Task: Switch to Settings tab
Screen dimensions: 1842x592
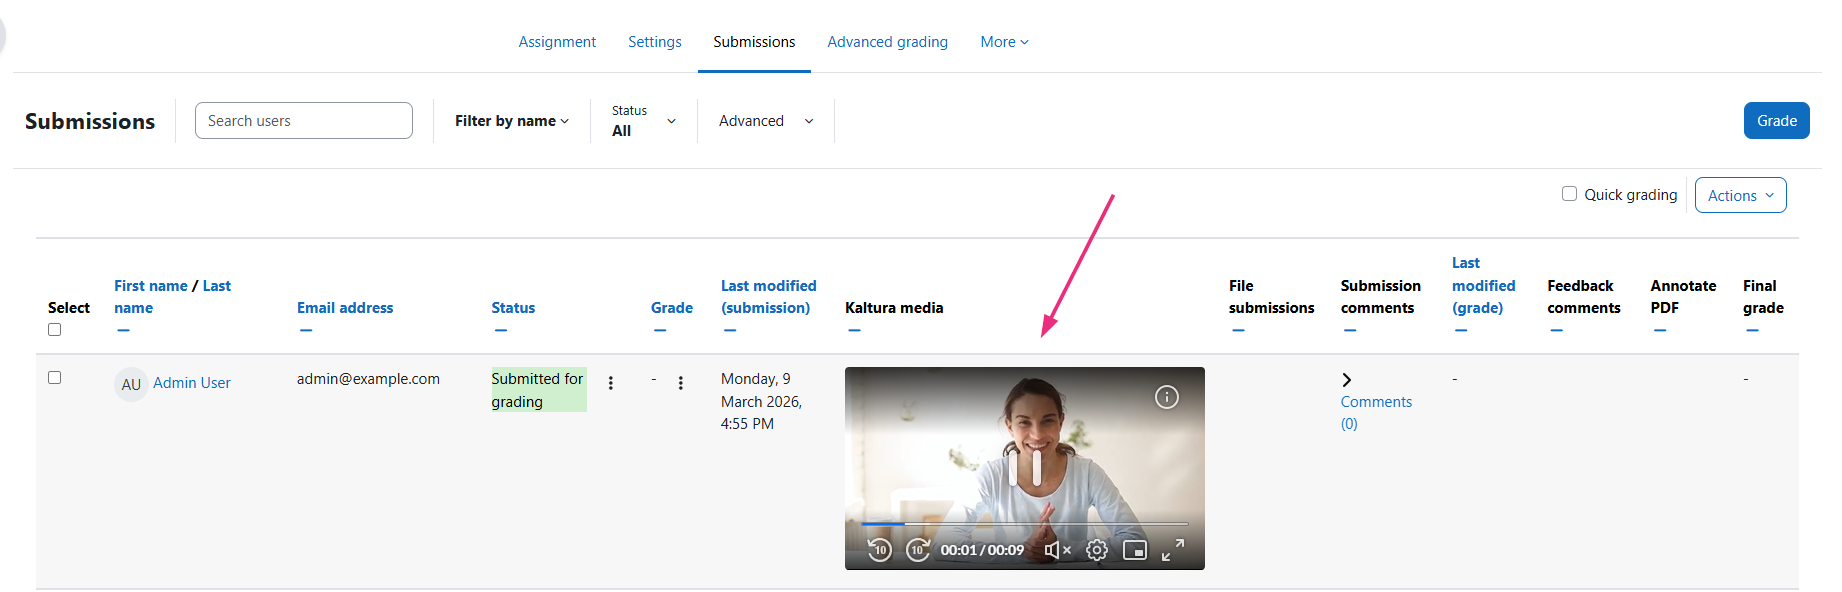Action: tap(655, 42)
